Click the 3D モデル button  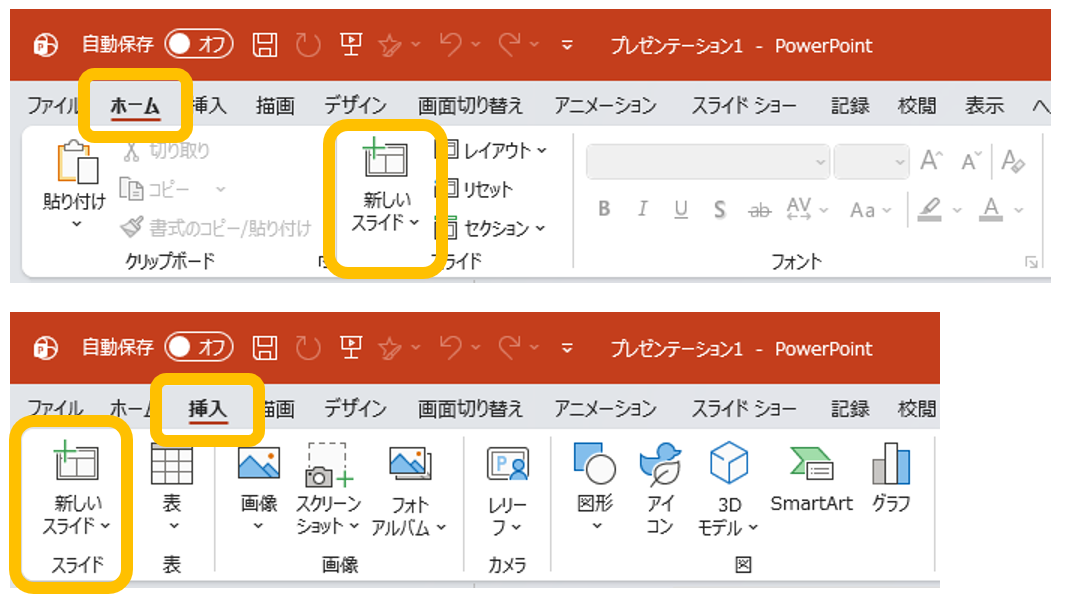(x=729, y=466)
